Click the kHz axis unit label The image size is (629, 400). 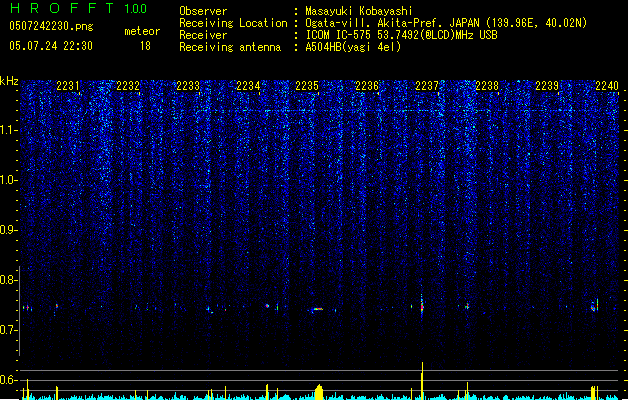point(9,81)
